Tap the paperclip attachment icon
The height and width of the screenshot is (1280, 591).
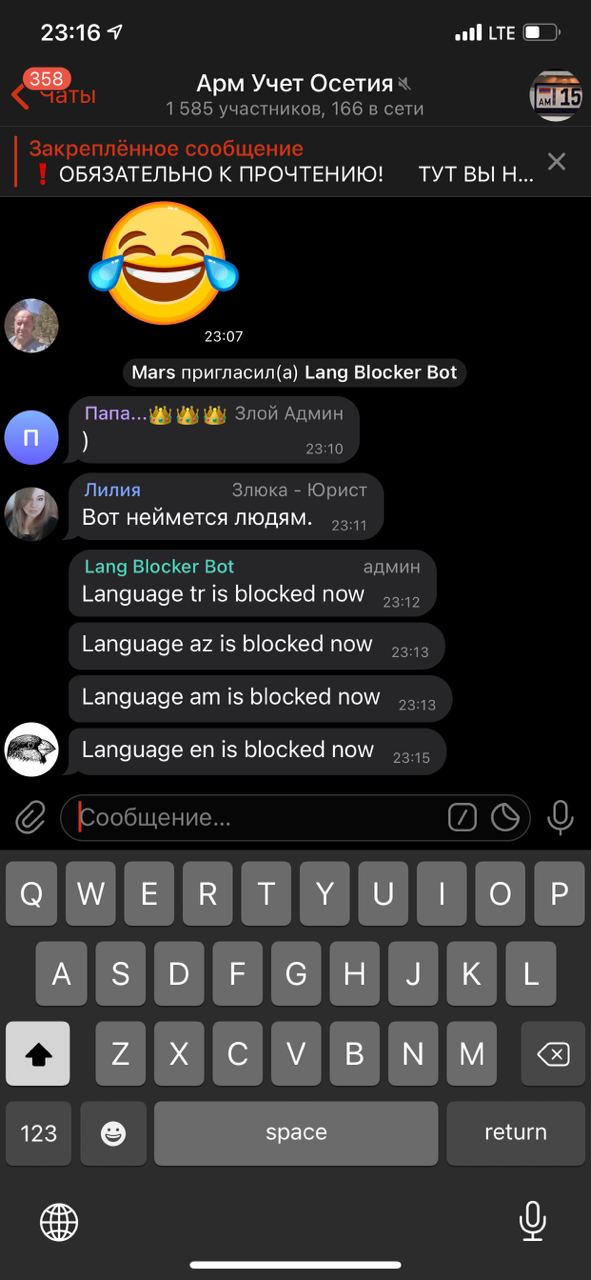(x=31, y=818)
